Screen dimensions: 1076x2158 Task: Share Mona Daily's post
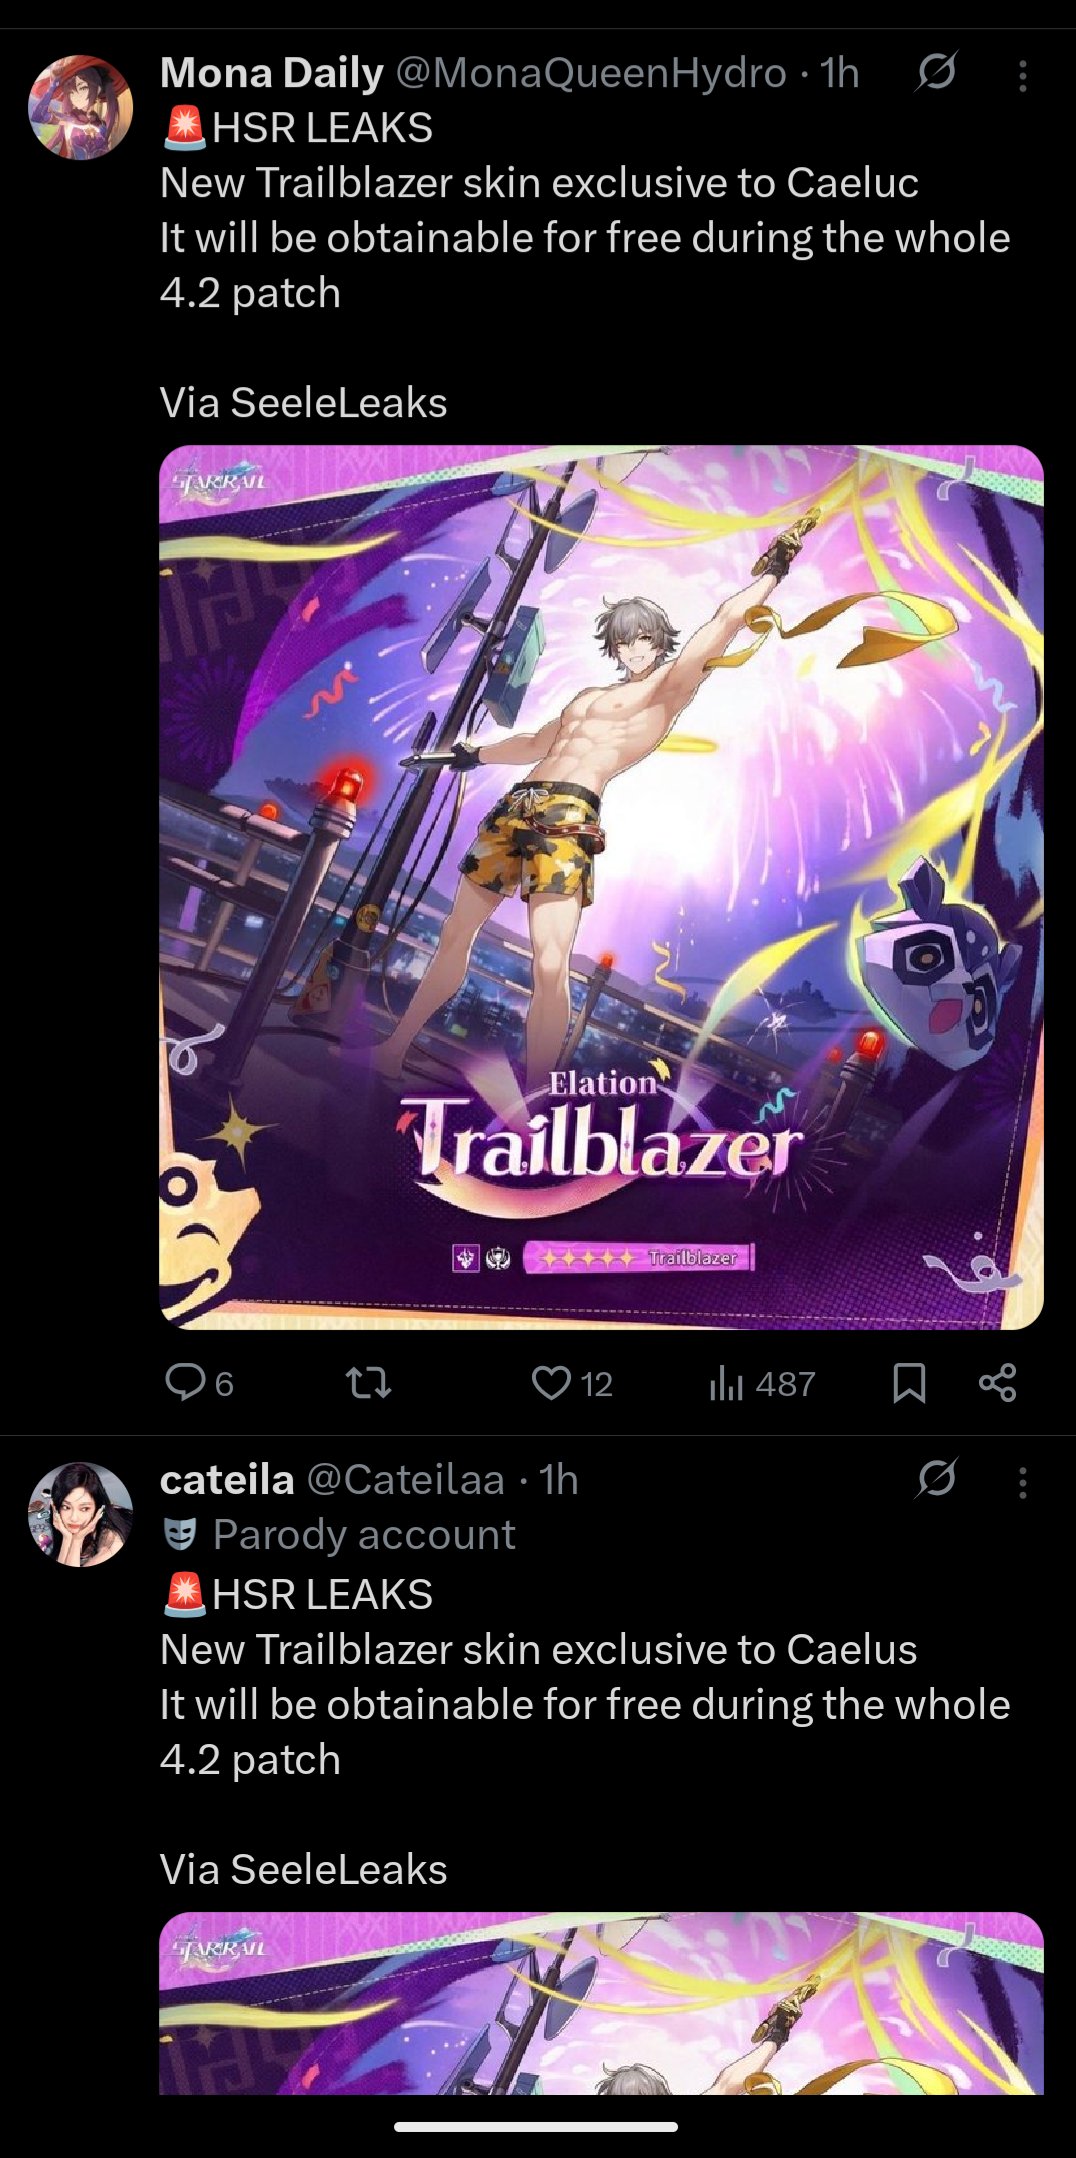(x=997, y=1383)
